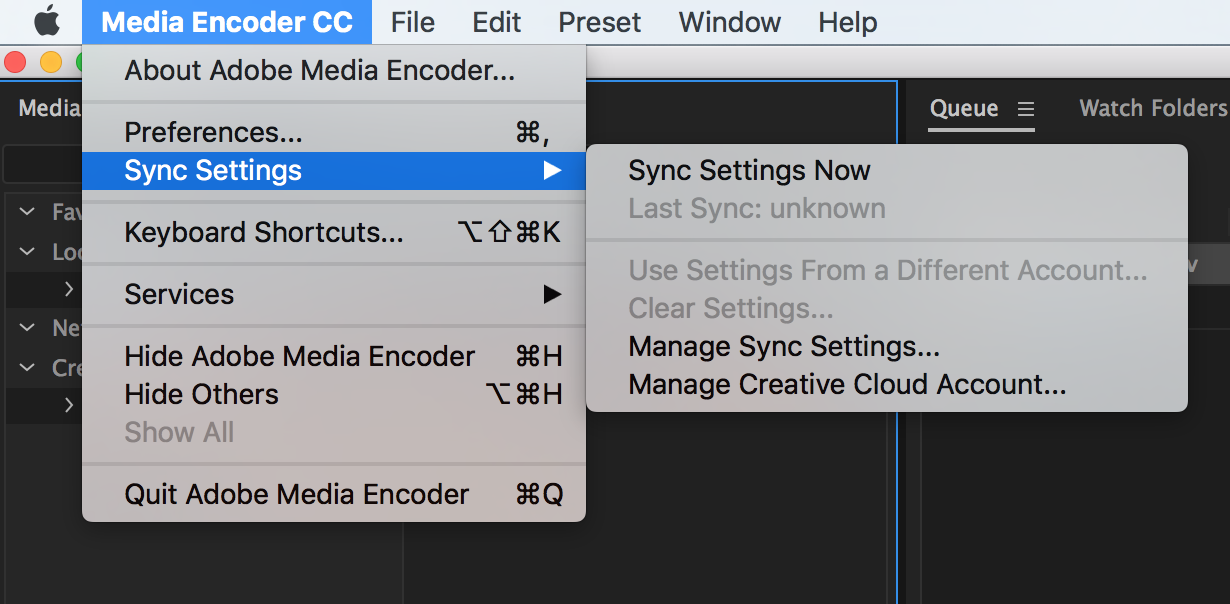Select the Queue tab
This screenshot has height=604, width=1230.
(963, 108)
